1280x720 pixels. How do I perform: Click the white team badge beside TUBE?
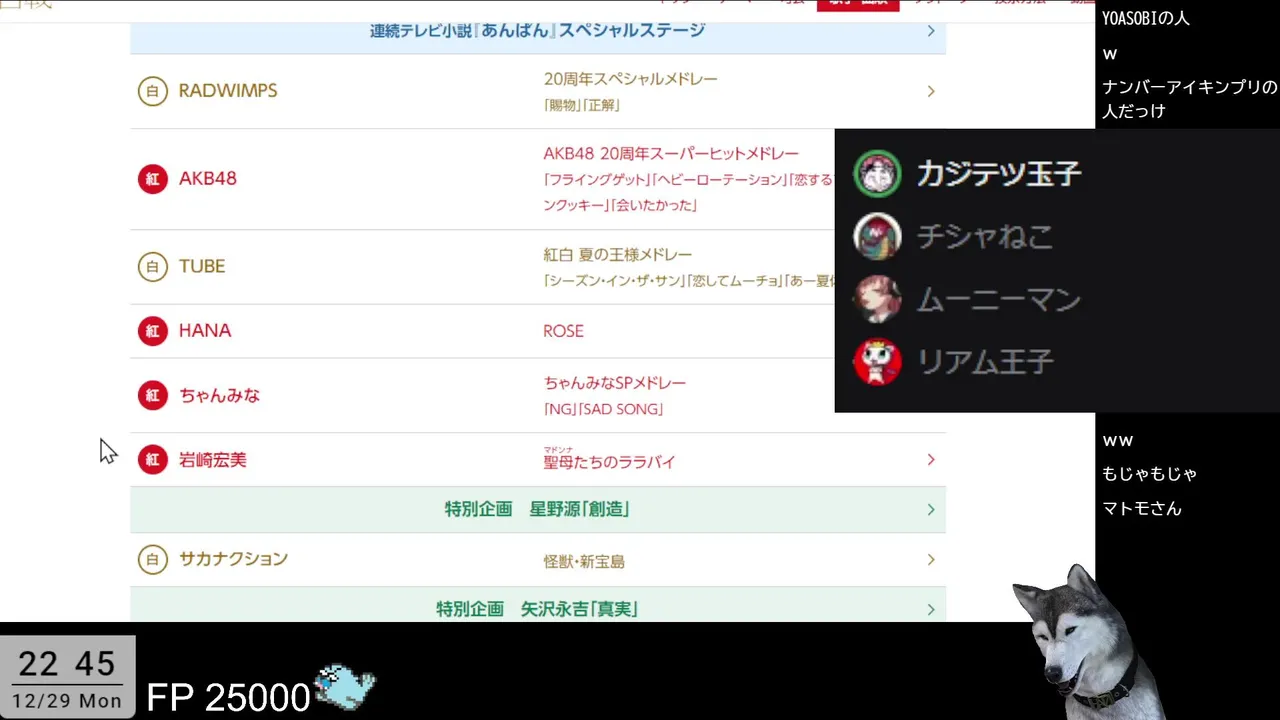pos(152,267)
